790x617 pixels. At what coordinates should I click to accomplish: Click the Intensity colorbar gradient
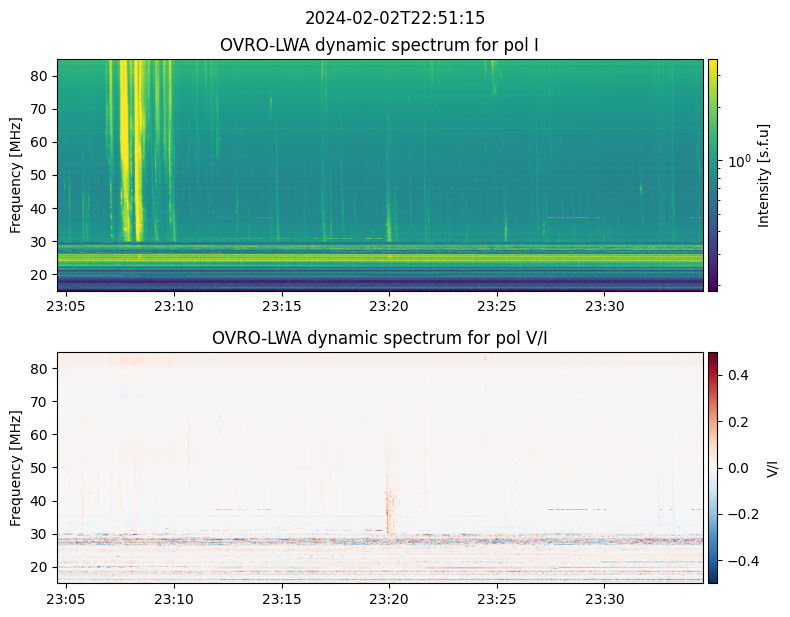coord(713,175)
